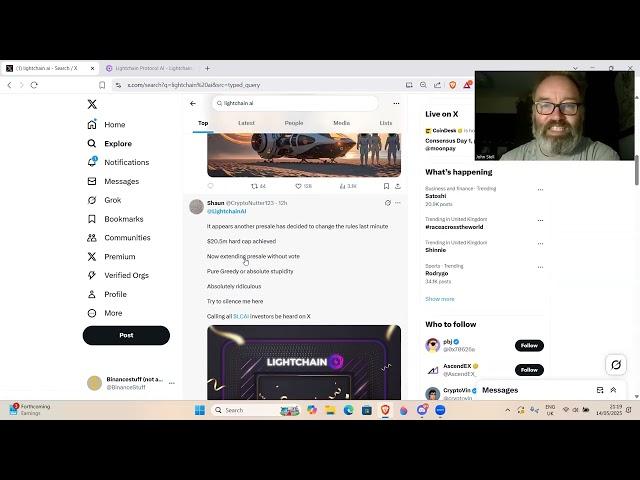
Task: Click the X logo in the sidebar
Action: click(92, 104)
